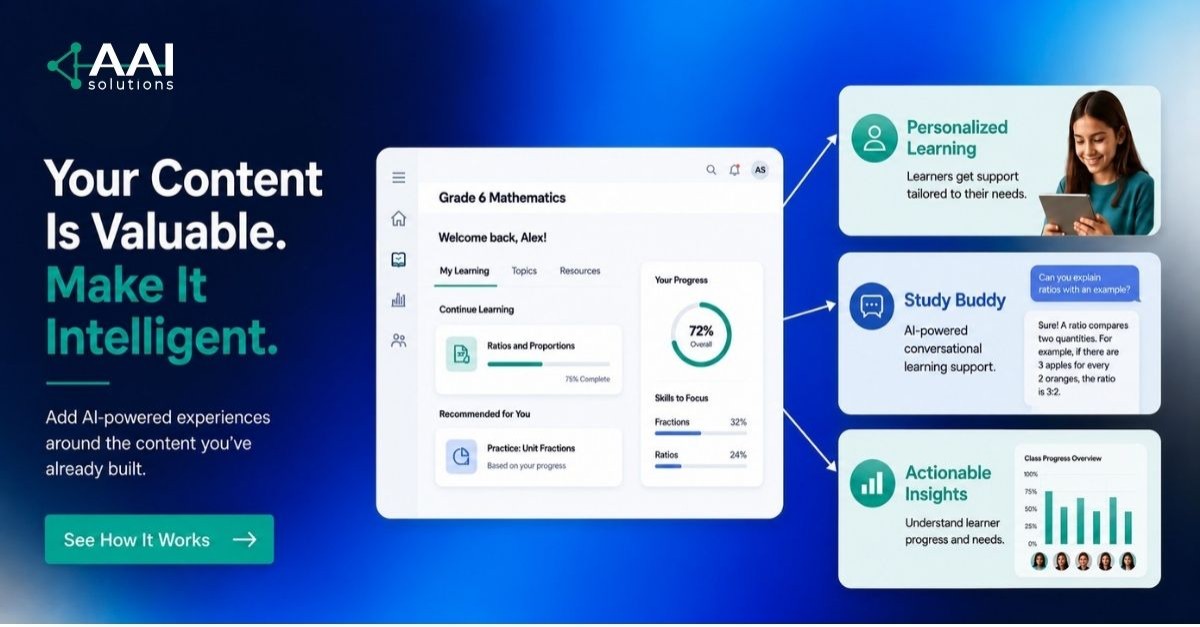Open the AS user avatar
1200x627 pixels.
click(760, 170)
